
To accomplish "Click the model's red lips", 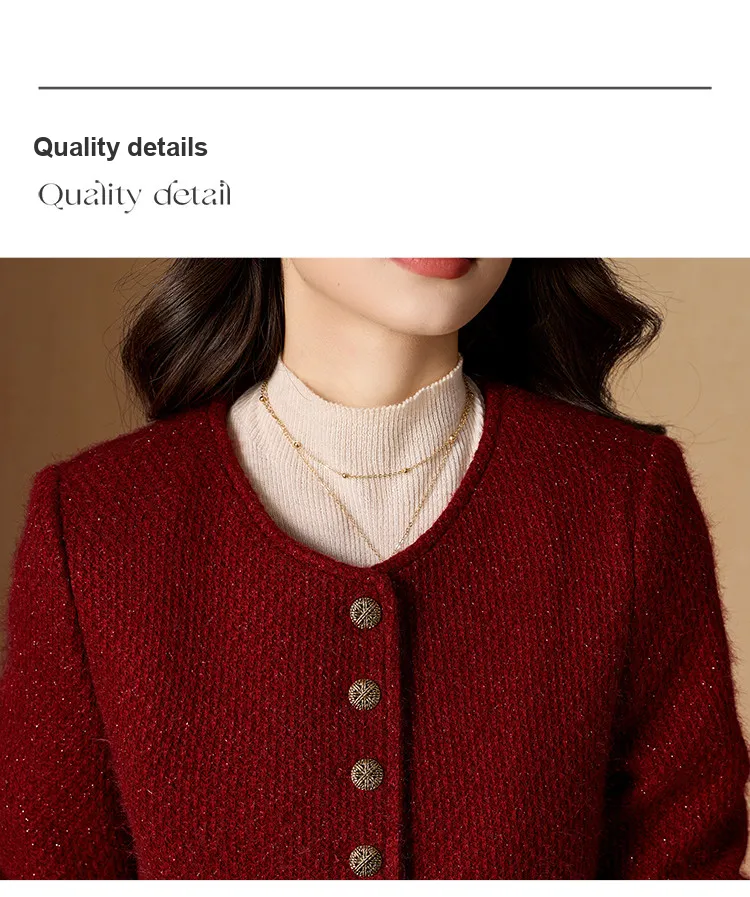I will point(430,267).
